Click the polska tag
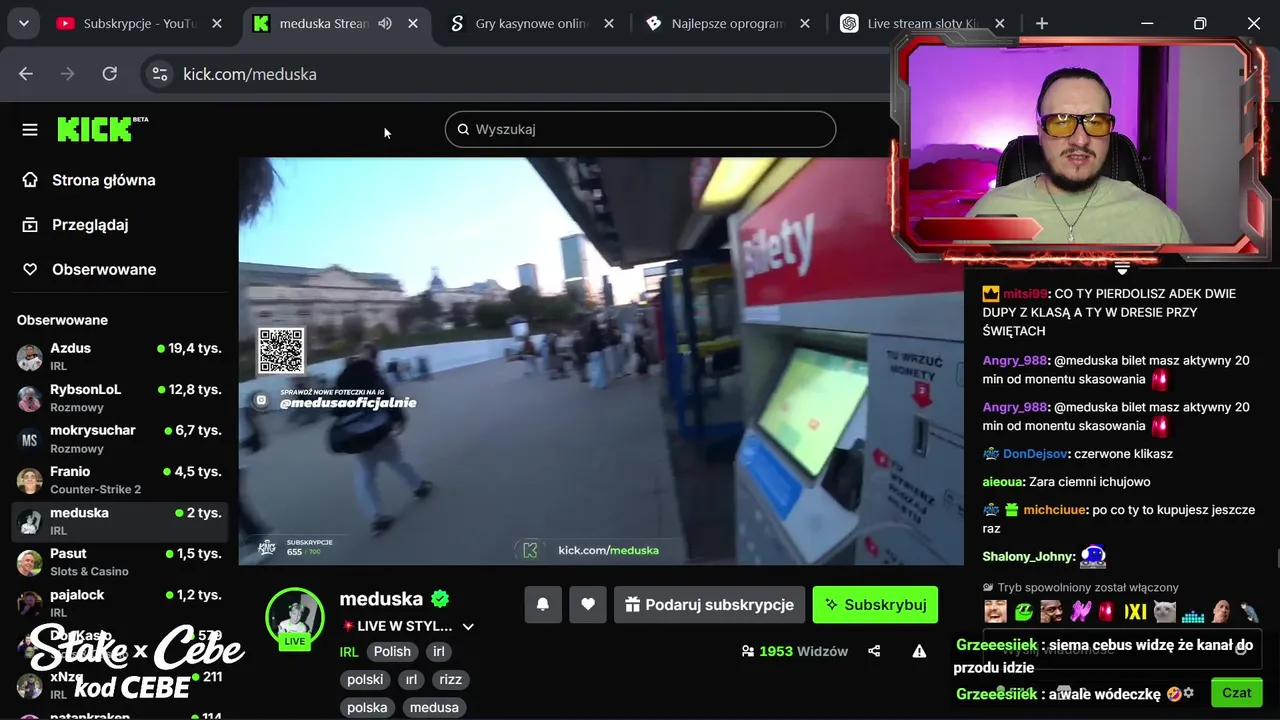This screenshot has width=1280, height=720. [x=367, y=707]
